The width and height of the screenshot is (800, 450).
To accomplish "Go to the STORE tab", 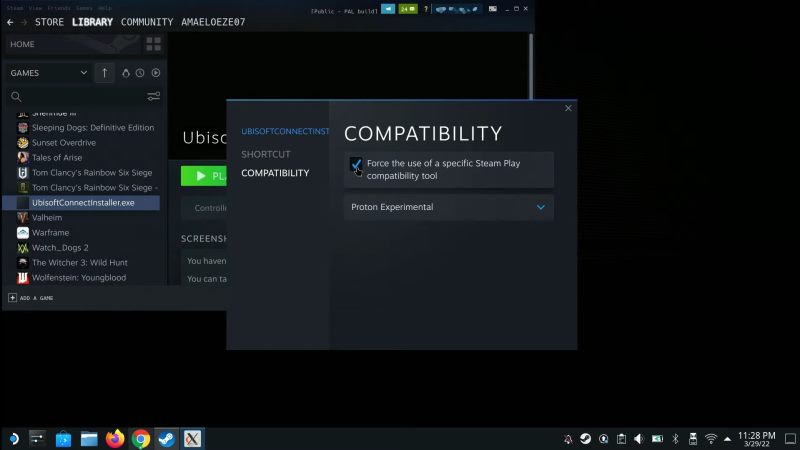I will coord(49,22).
